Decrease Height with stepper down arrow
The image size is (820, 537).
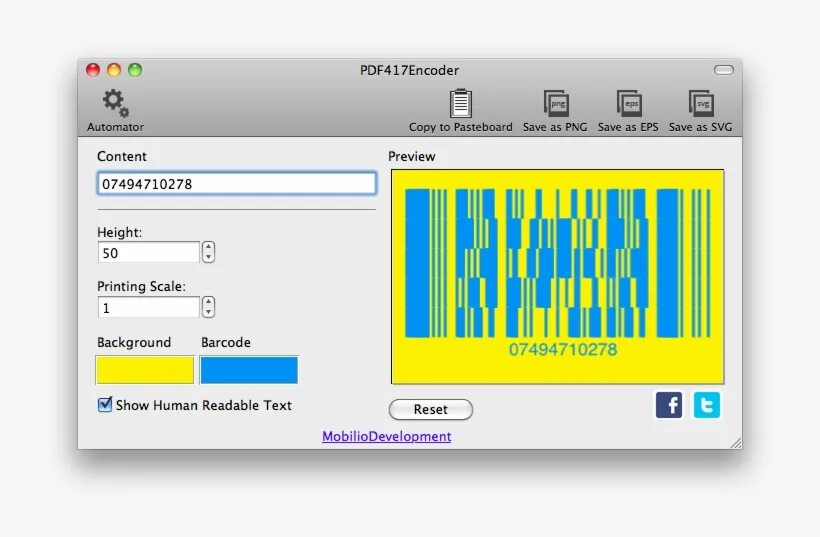pos(209,257)
